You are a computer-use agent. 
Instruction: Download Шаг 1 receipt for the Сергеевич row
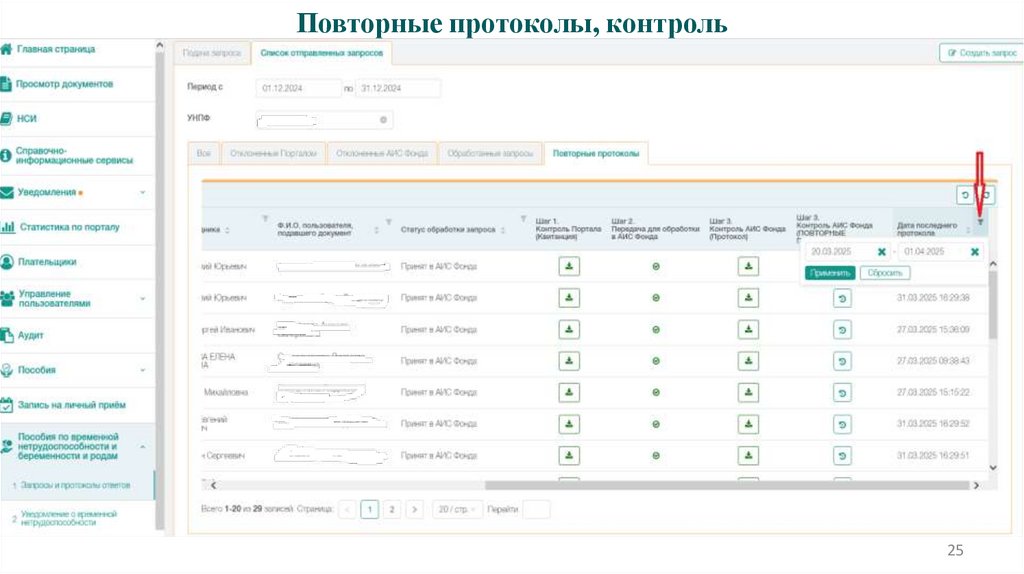[569, 455]
